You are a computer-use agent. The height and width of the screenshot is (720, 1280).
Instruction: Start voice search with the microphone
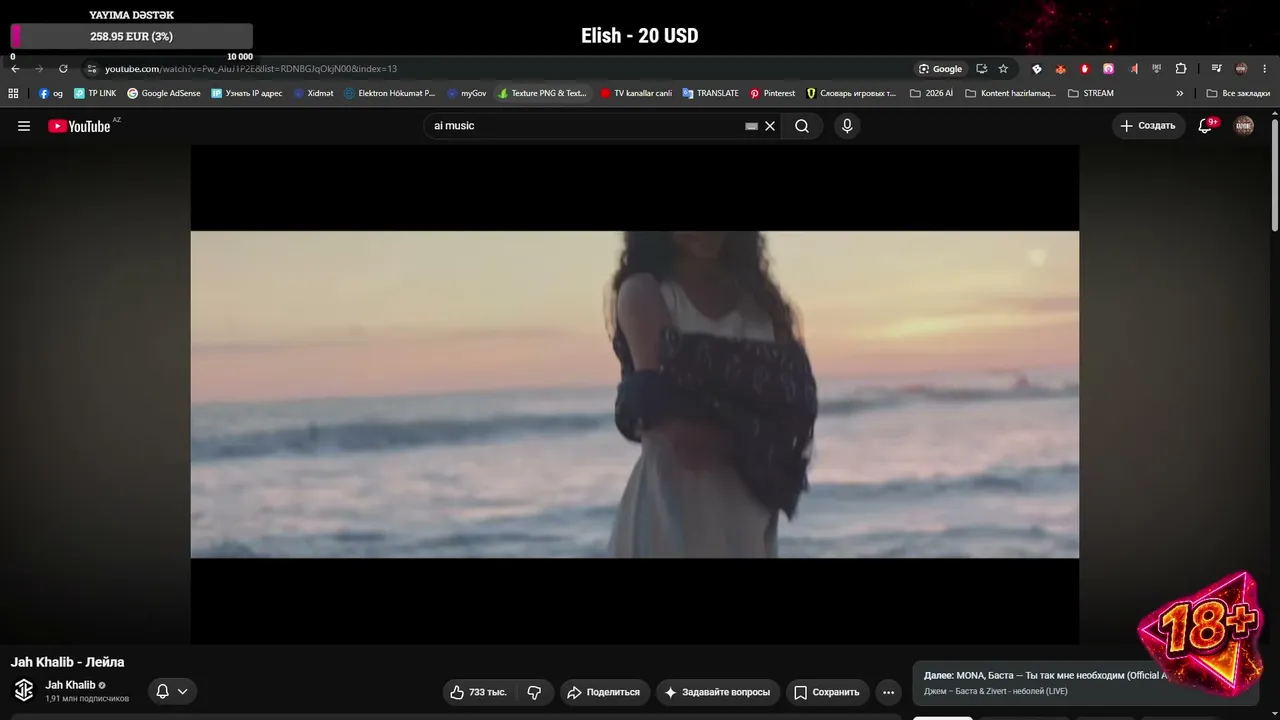coord(847,126)
